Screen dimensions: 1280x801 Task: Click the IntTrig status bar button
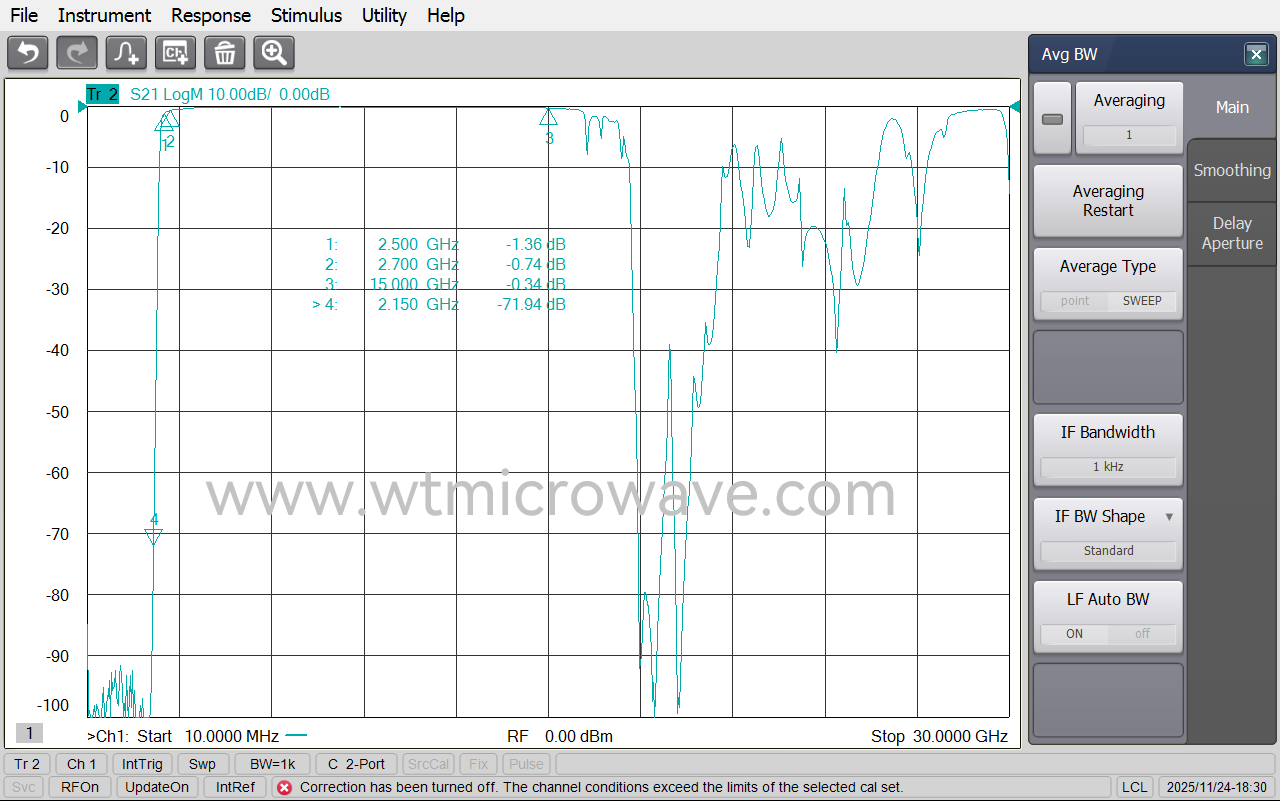(142, 764)
